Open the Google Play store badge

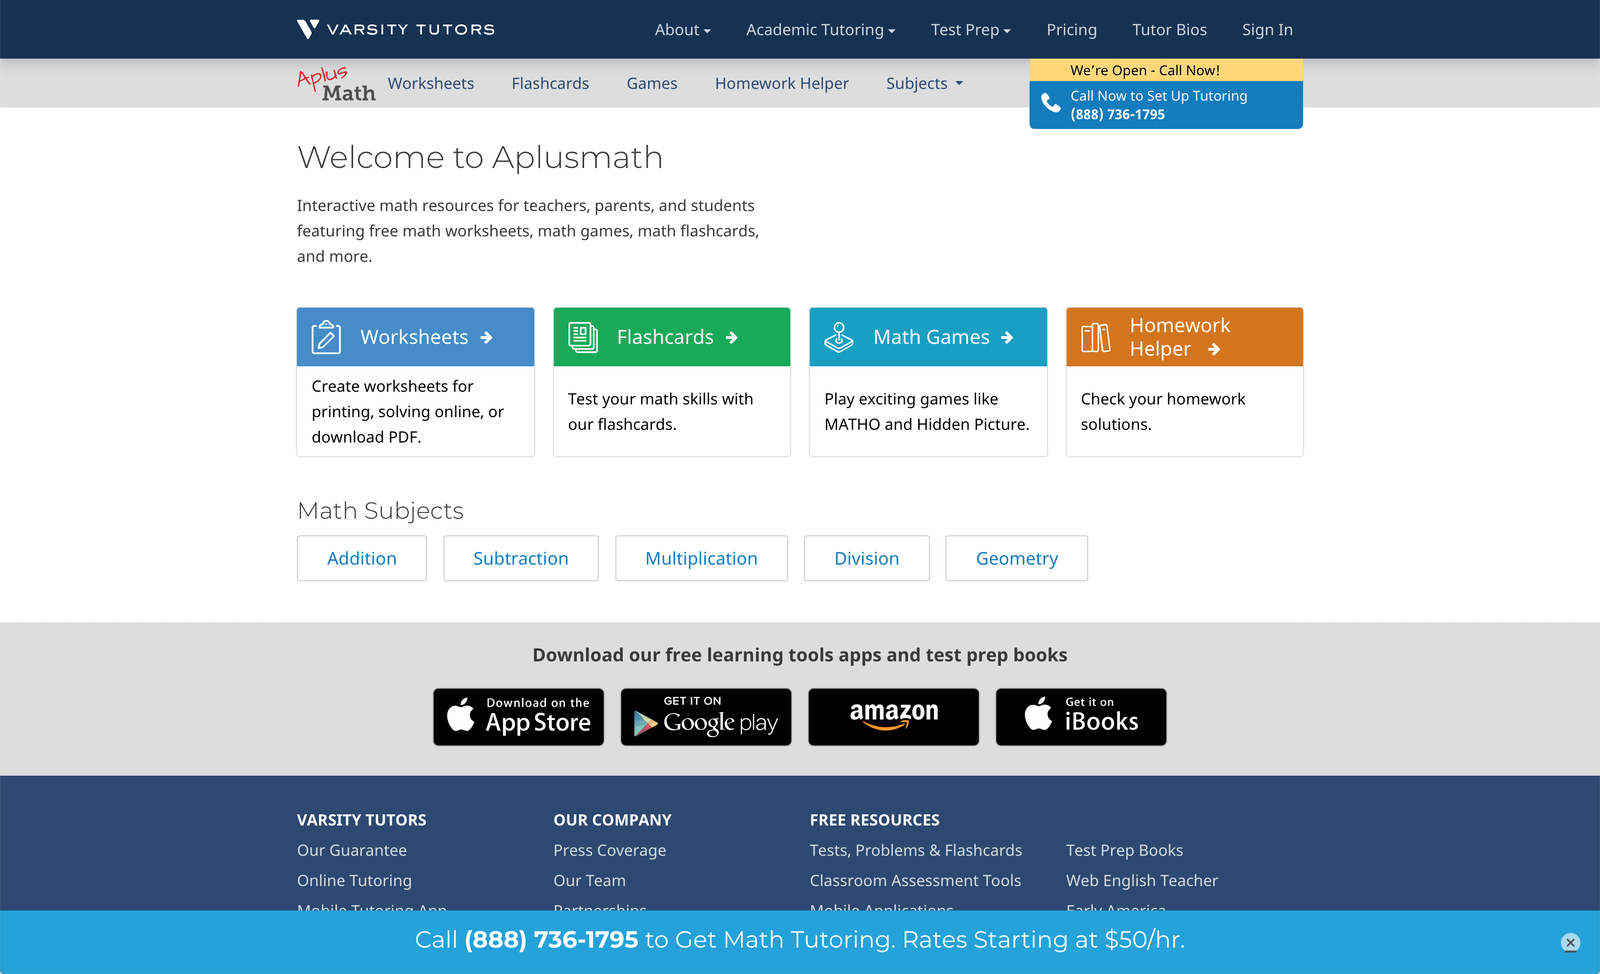click(706, 717)
